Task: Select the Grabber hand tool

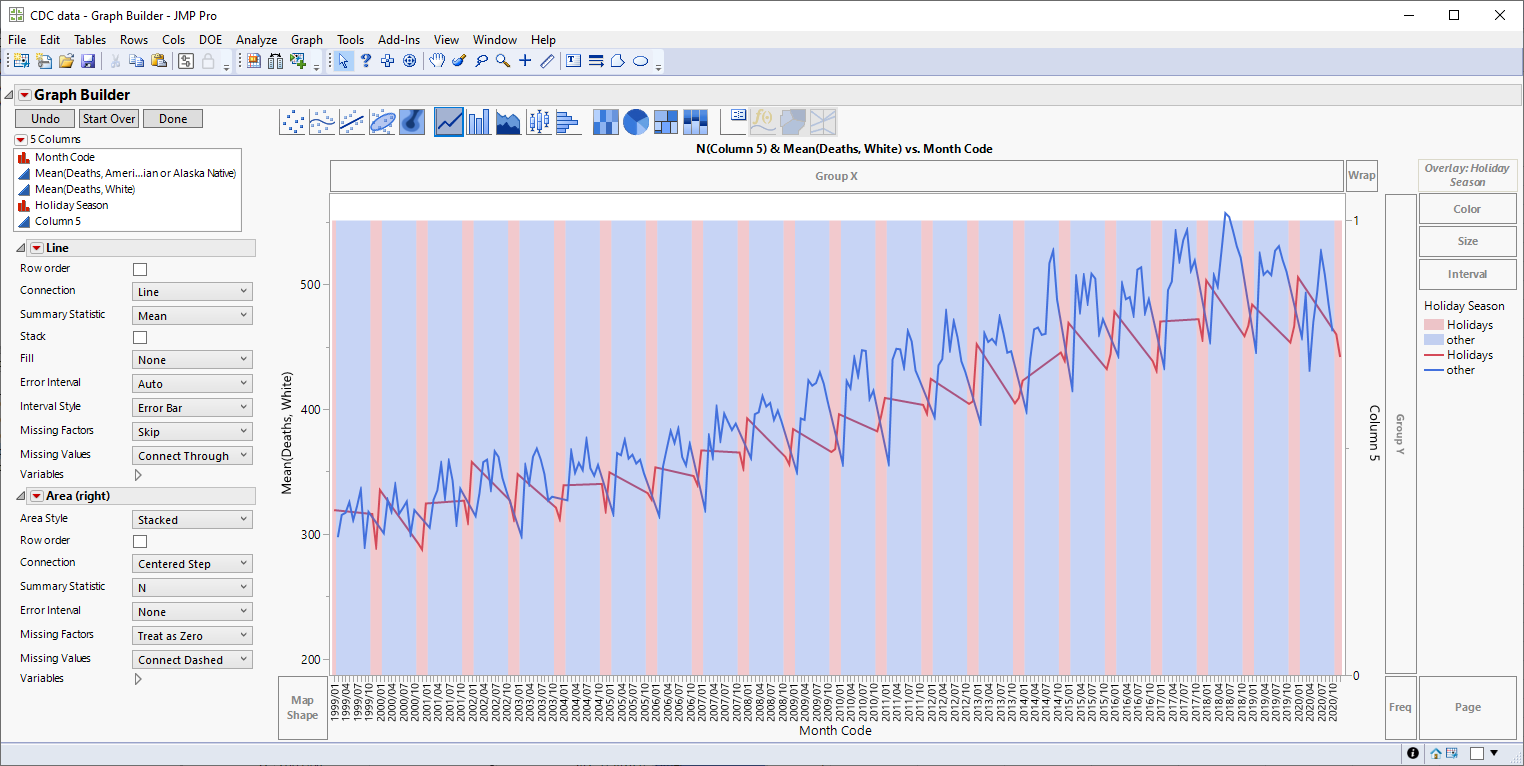Action: (437, 61)
